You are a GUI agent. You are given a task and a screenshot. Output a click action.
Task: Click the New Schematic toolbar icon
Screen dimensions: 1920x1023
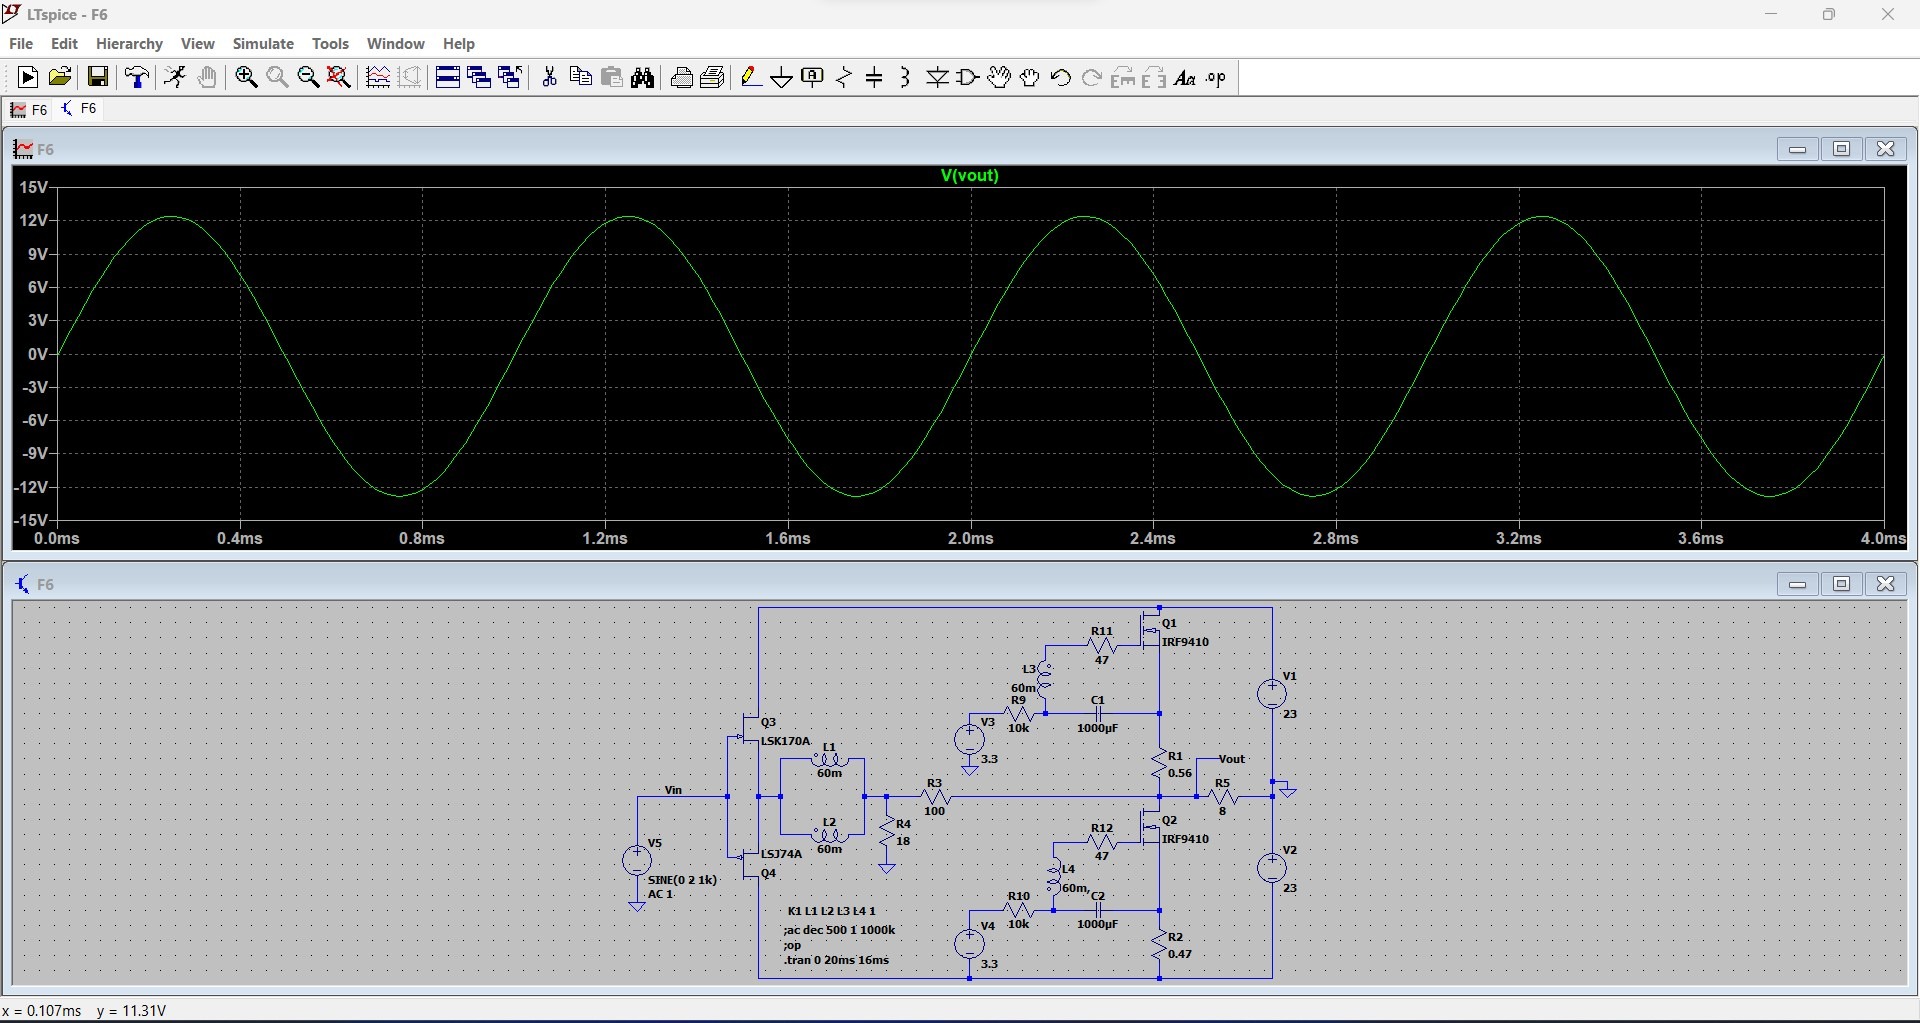tap(27, 78)
